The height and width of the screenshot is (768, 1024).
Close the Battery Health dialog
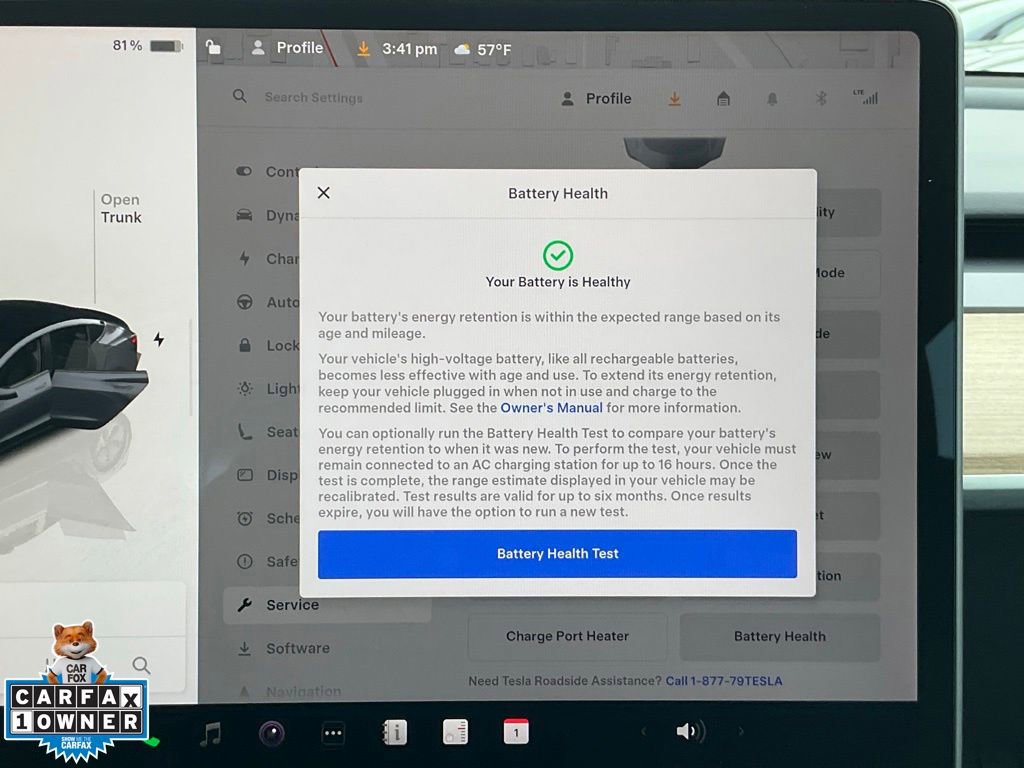pyautogui.click(x=323, y=193)
